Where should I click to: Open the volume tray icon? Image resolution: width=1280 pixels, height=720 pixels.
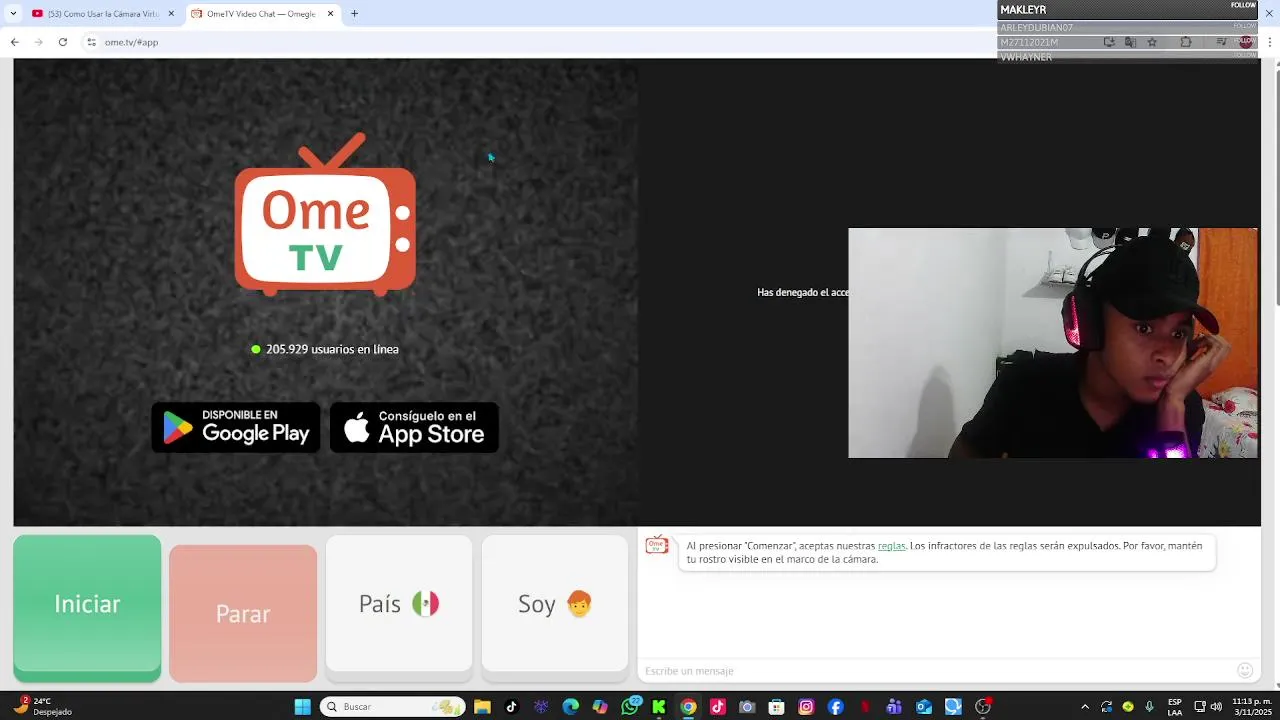tap(1216, 707)
